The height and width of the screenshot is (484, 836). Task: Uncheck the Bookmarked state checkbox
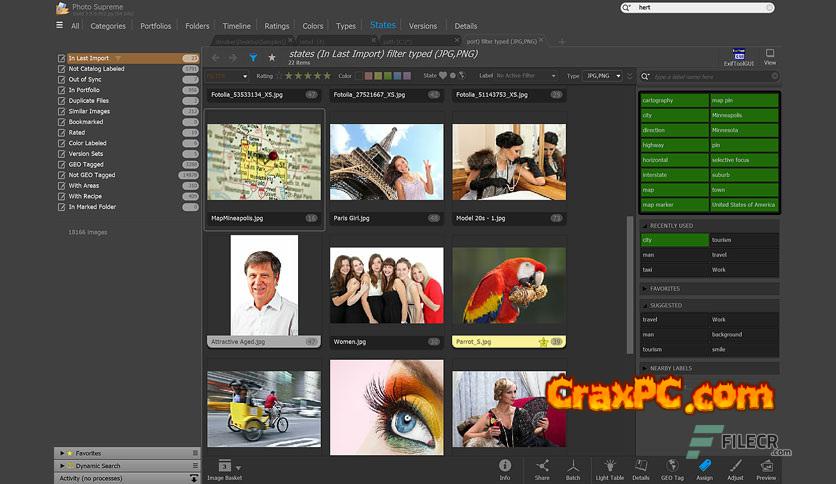click(62, 122)
